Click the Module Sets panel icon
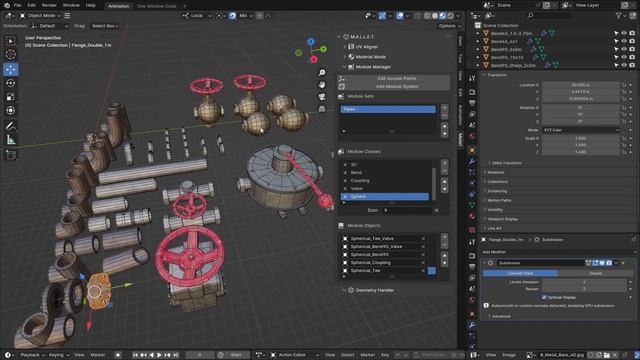 pyautogui.click(x=341, y=96)
